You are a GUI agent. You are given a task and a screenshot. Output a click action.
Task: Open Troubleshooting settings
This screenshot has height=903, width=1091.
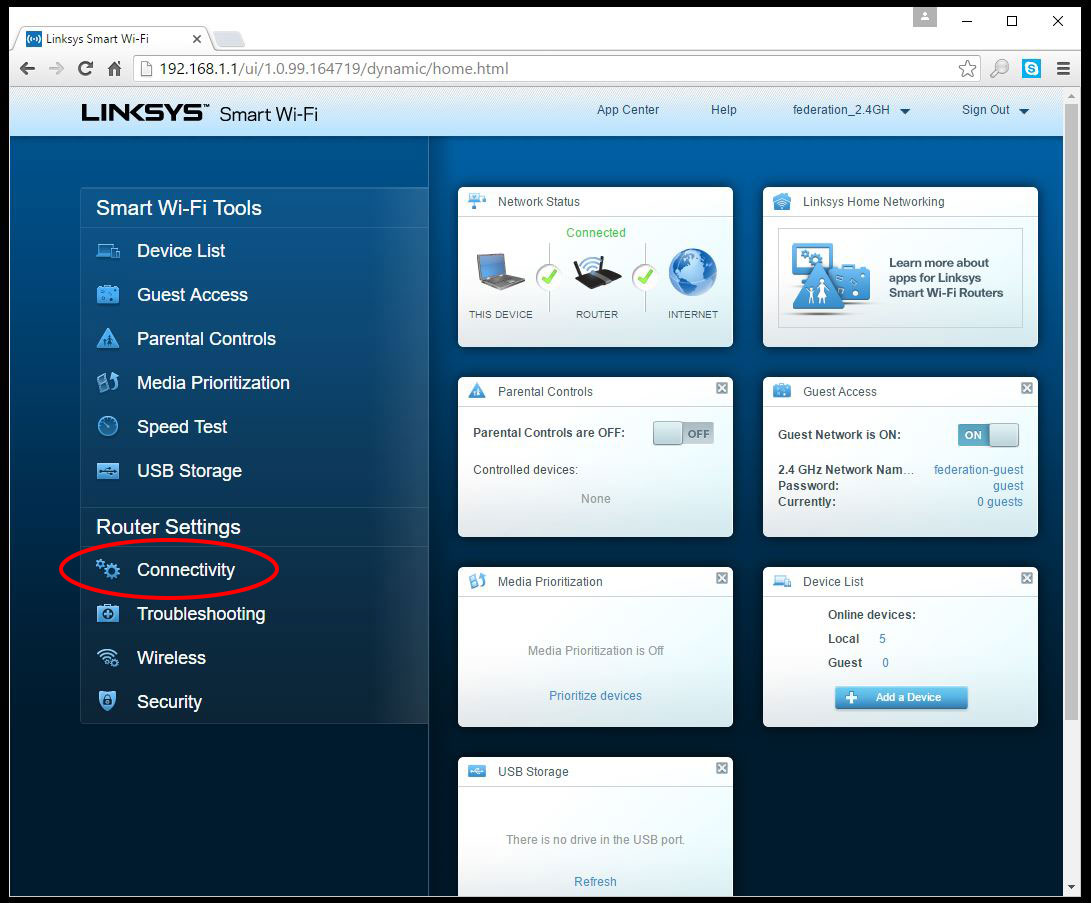click(x=201, y=614)
